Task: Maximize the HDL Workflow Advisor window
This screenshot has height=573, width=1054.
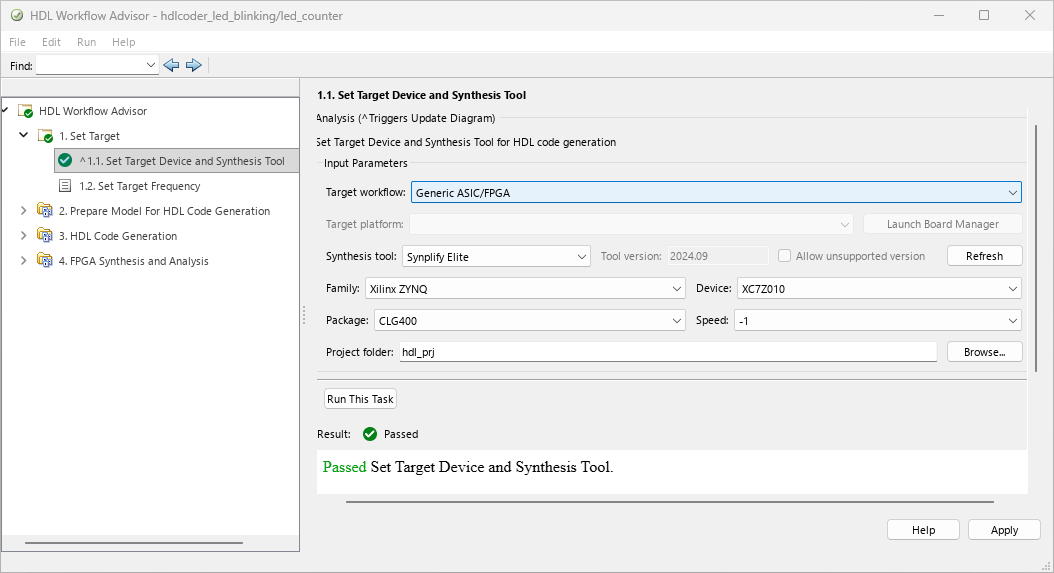Action: click(x=984, y=15)
